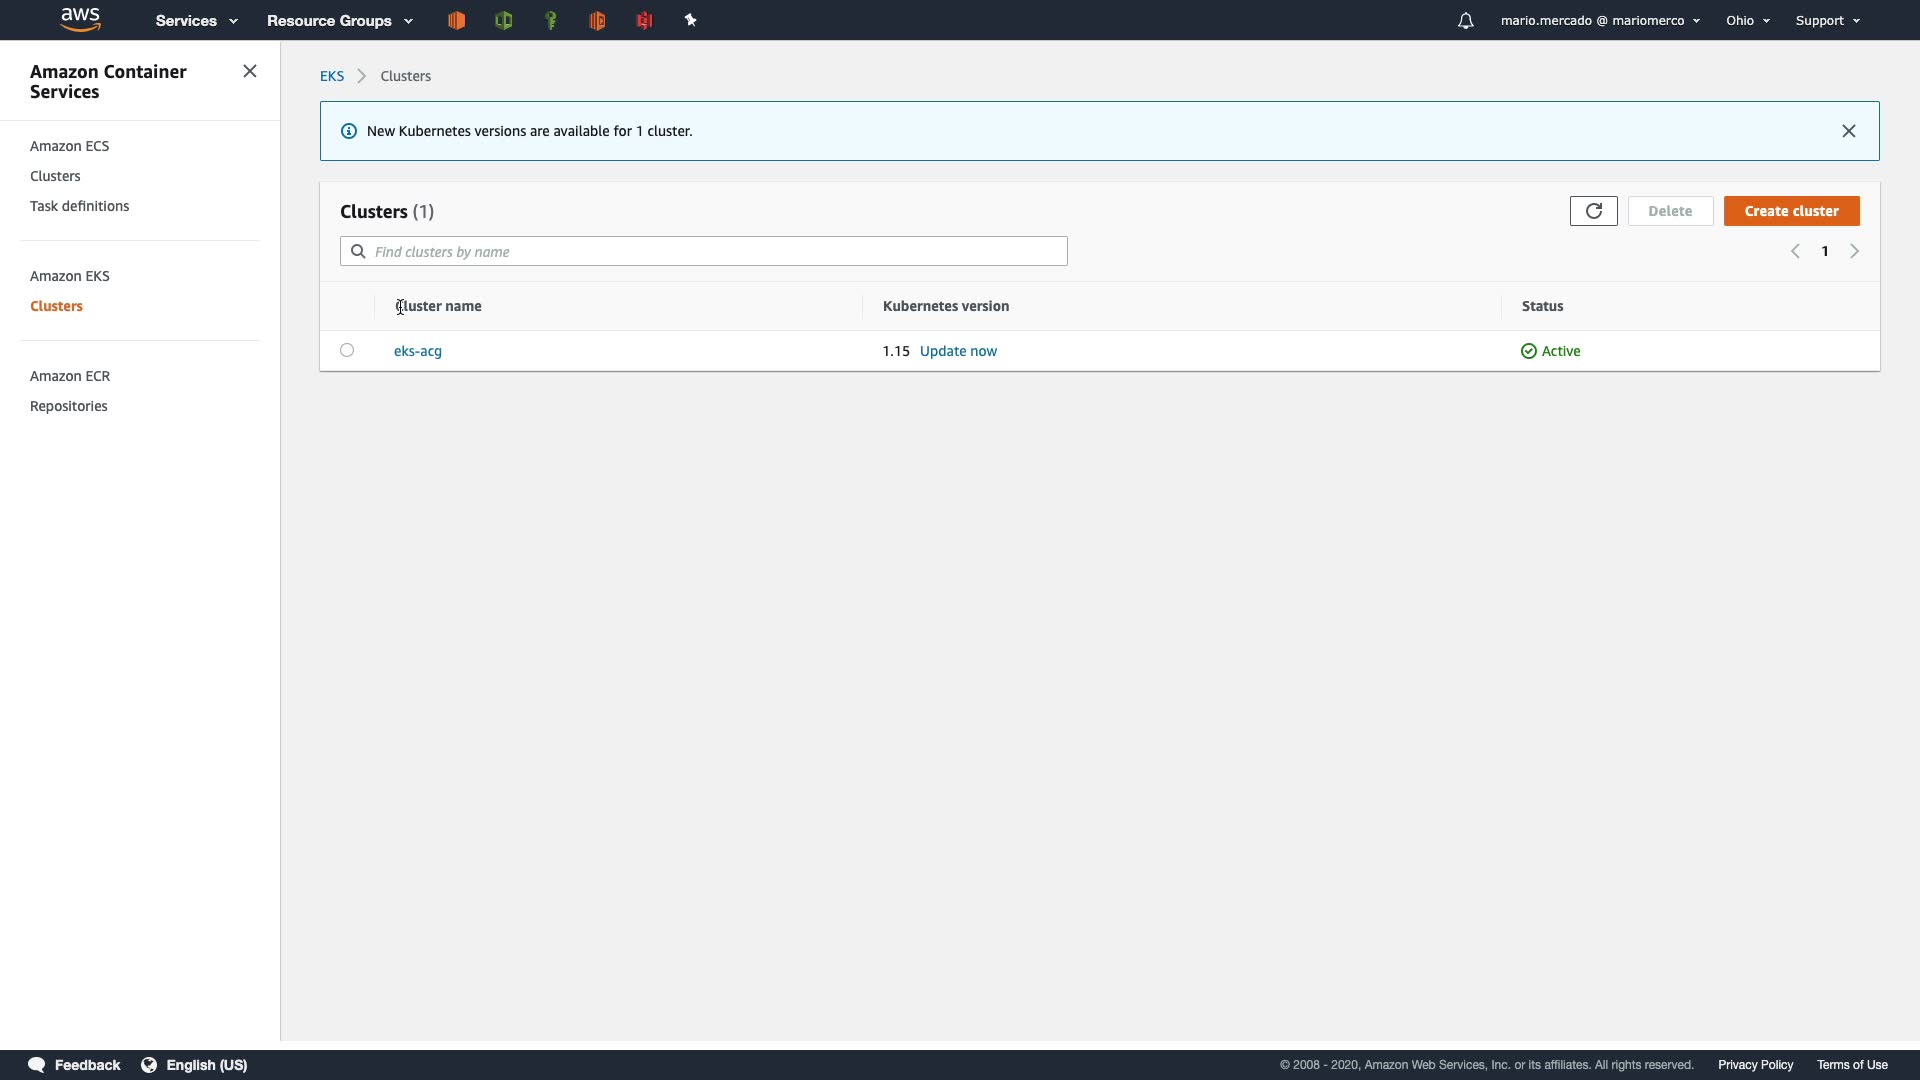Click Update now for Kubernetes version
Screen dimensions: 1920x1080
(x=958, y=351)
